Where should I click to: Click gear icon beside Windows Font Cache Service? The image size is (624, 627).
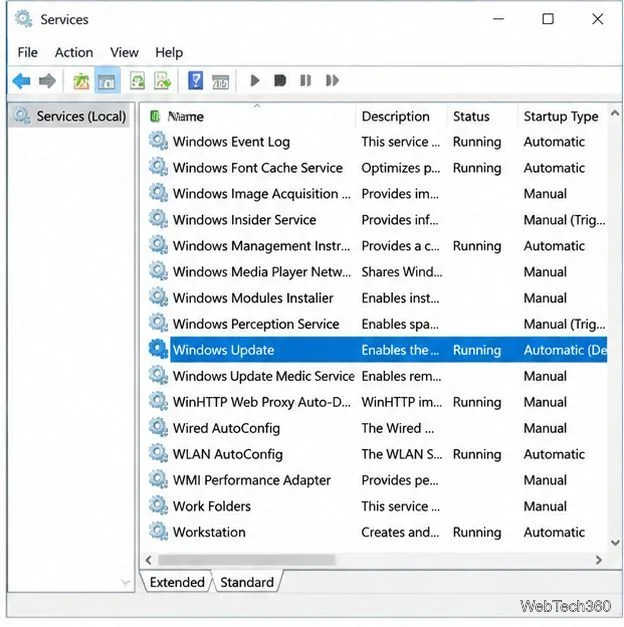(x=158, y=167)
